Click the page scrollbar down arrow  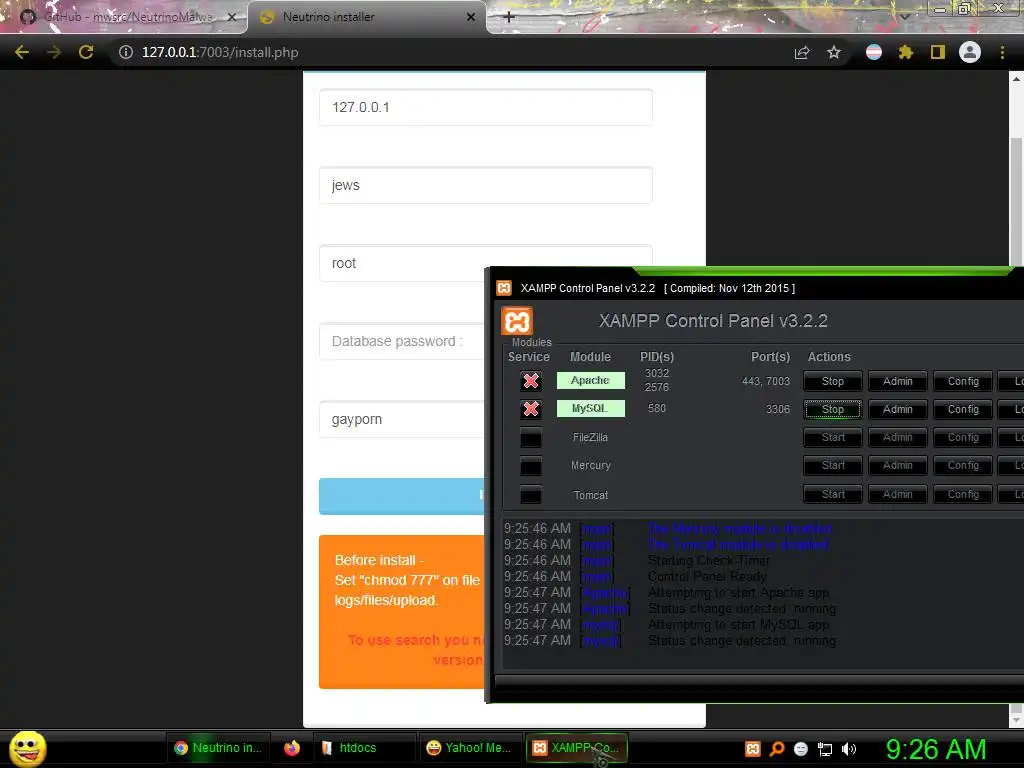coord(1016,719)
